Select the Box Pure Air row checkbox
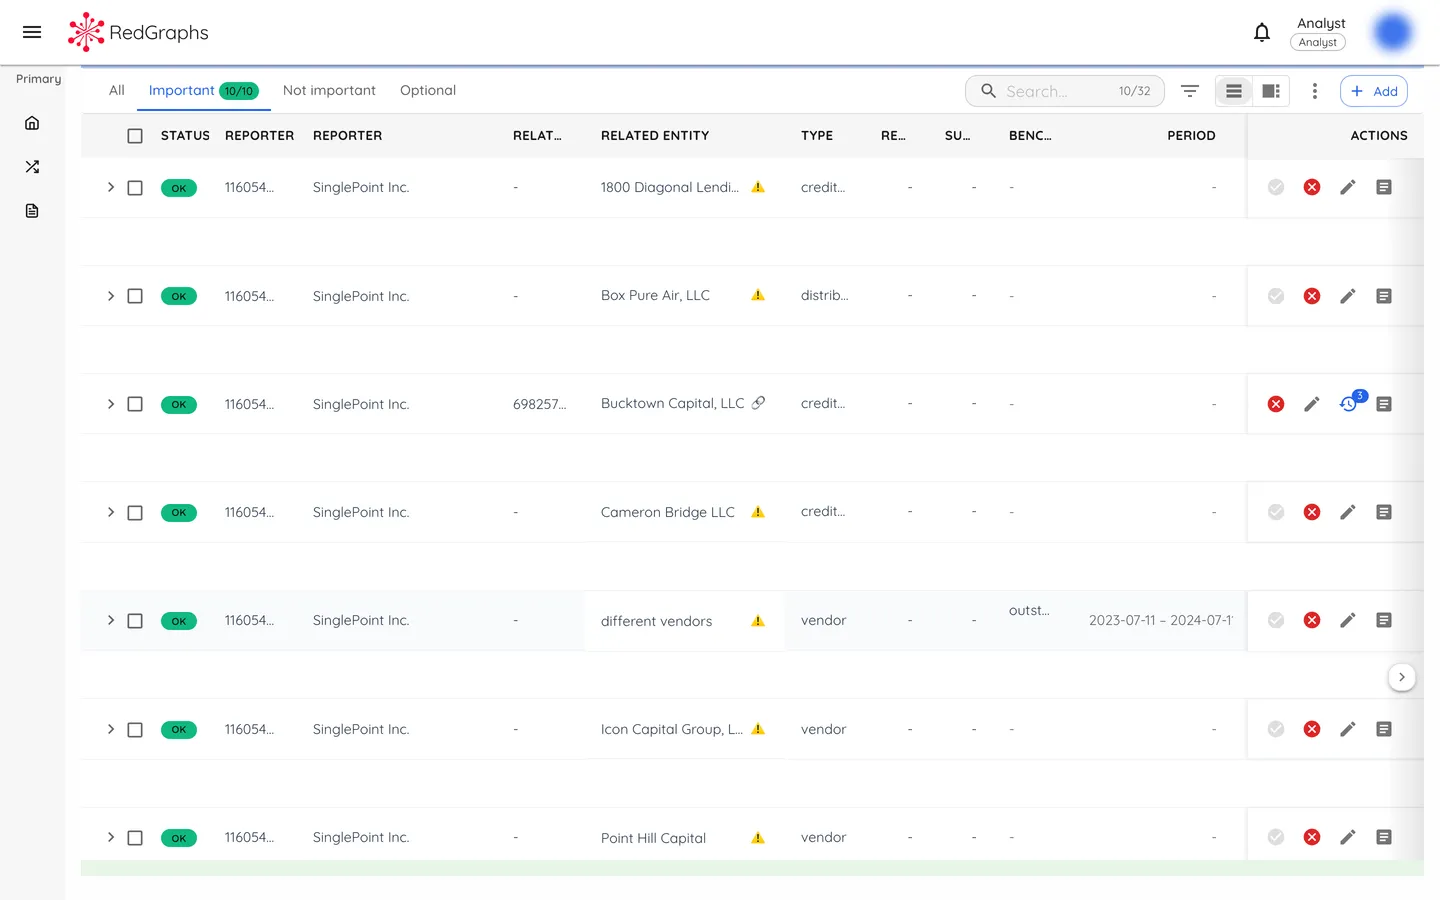1440x900 pixels. pos(135,296)
